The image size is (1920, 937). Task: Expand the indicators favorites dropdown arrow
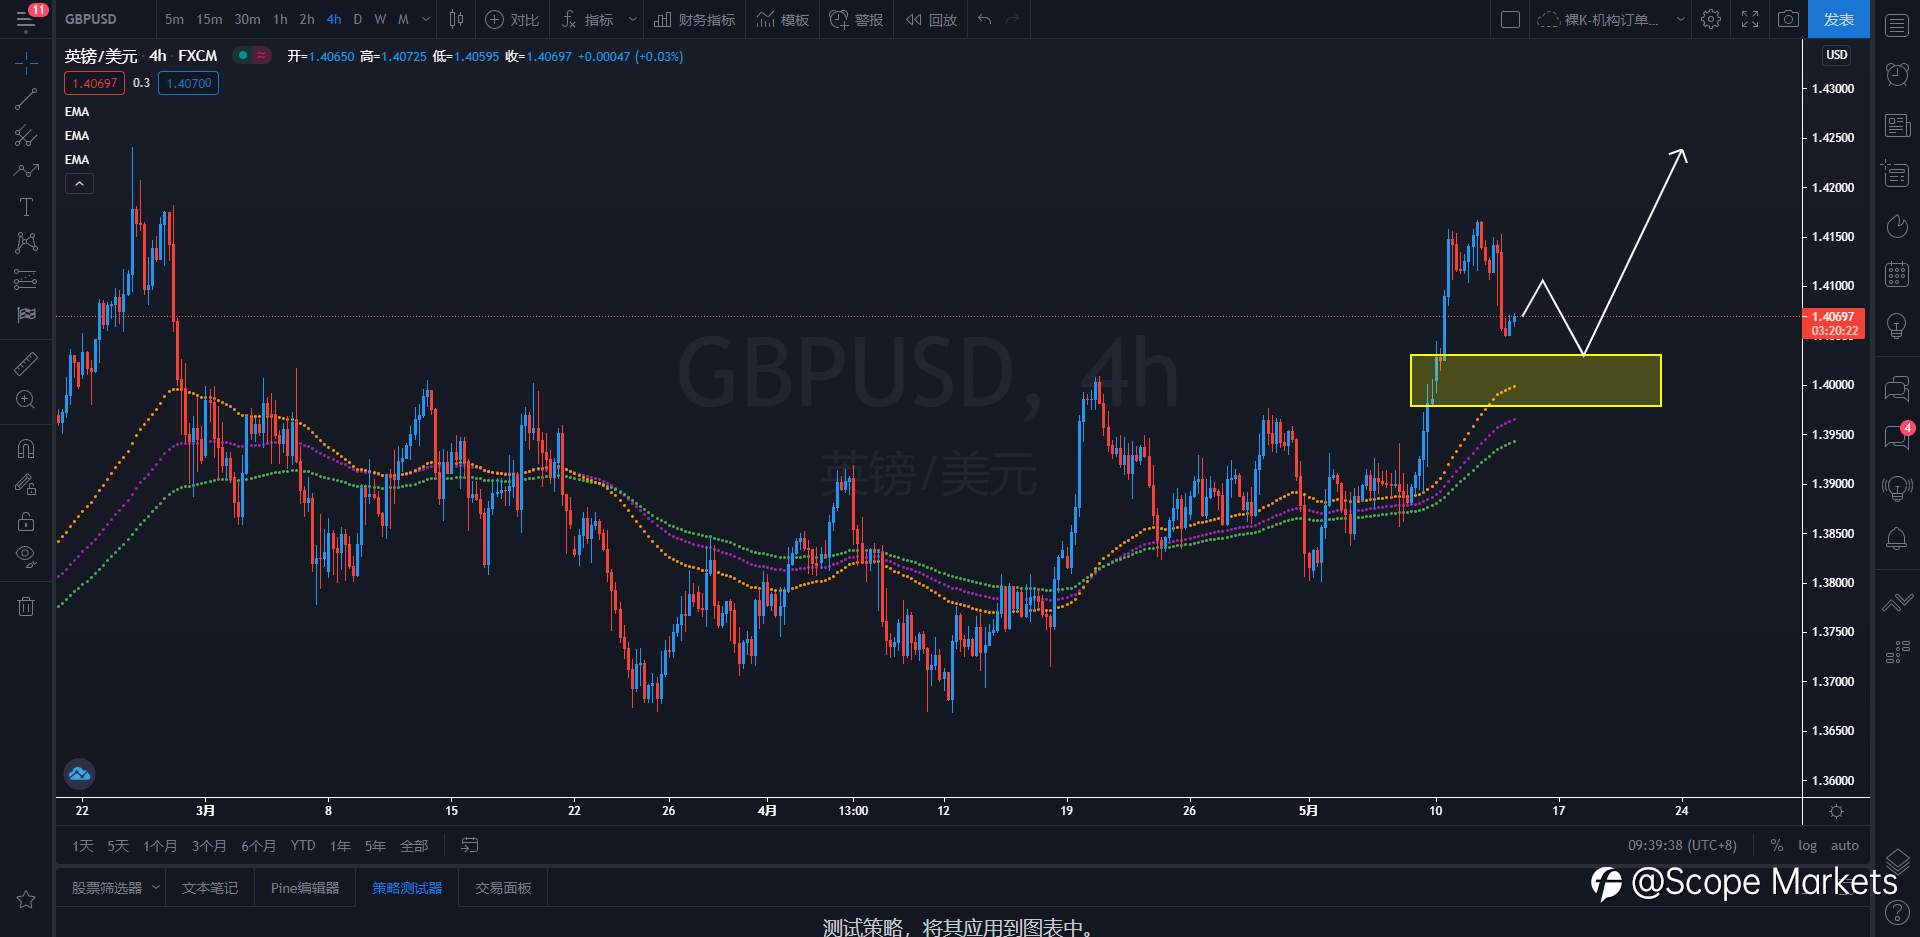(x=632, y=19)
